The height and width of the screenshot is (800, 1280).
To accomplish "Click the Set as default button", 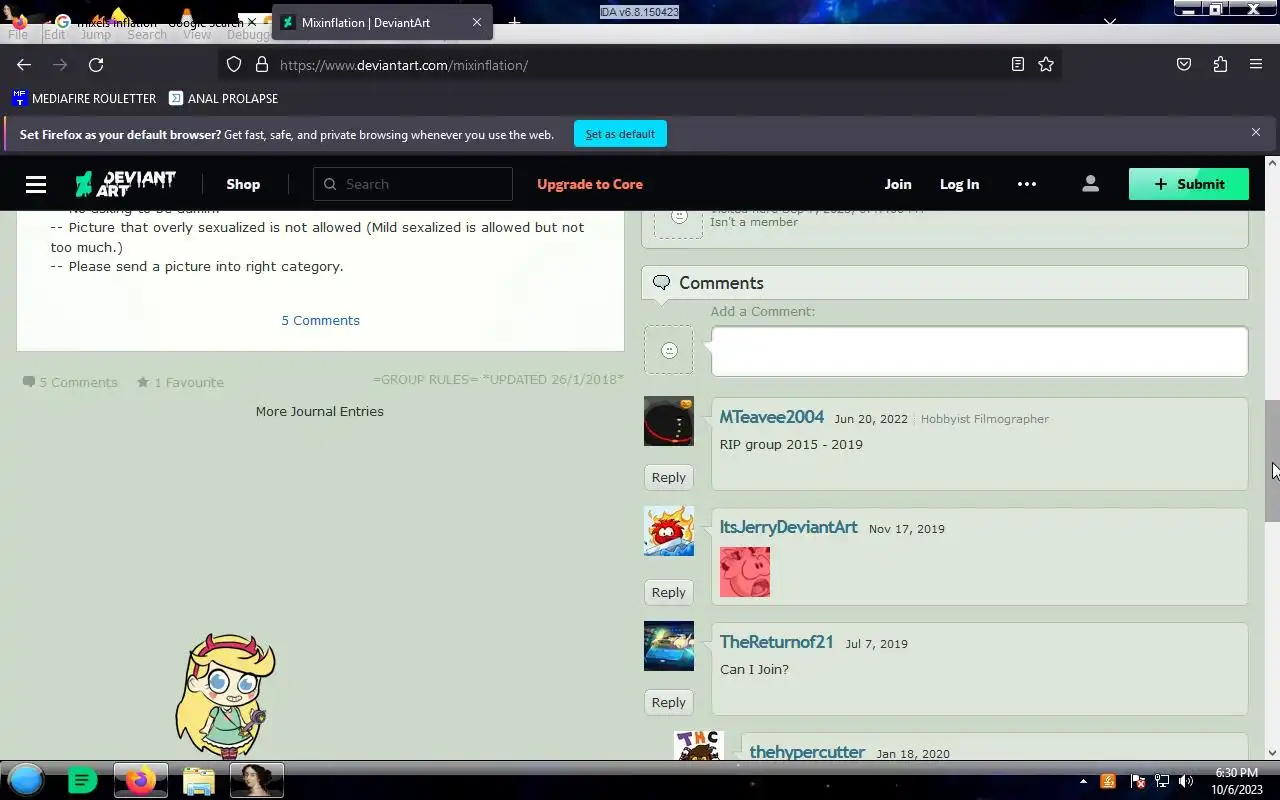I will [620, 134].
